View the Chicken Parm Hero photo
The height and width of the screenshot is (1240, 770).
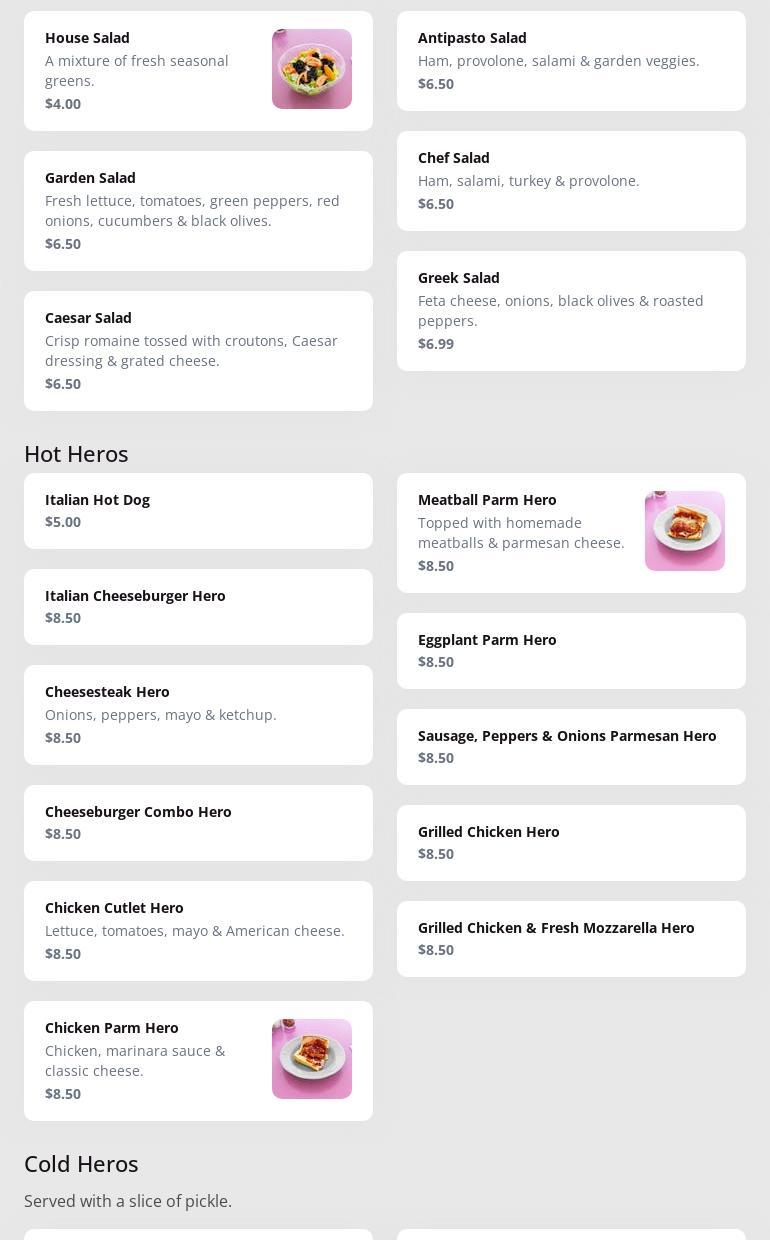pos(311,1059)
